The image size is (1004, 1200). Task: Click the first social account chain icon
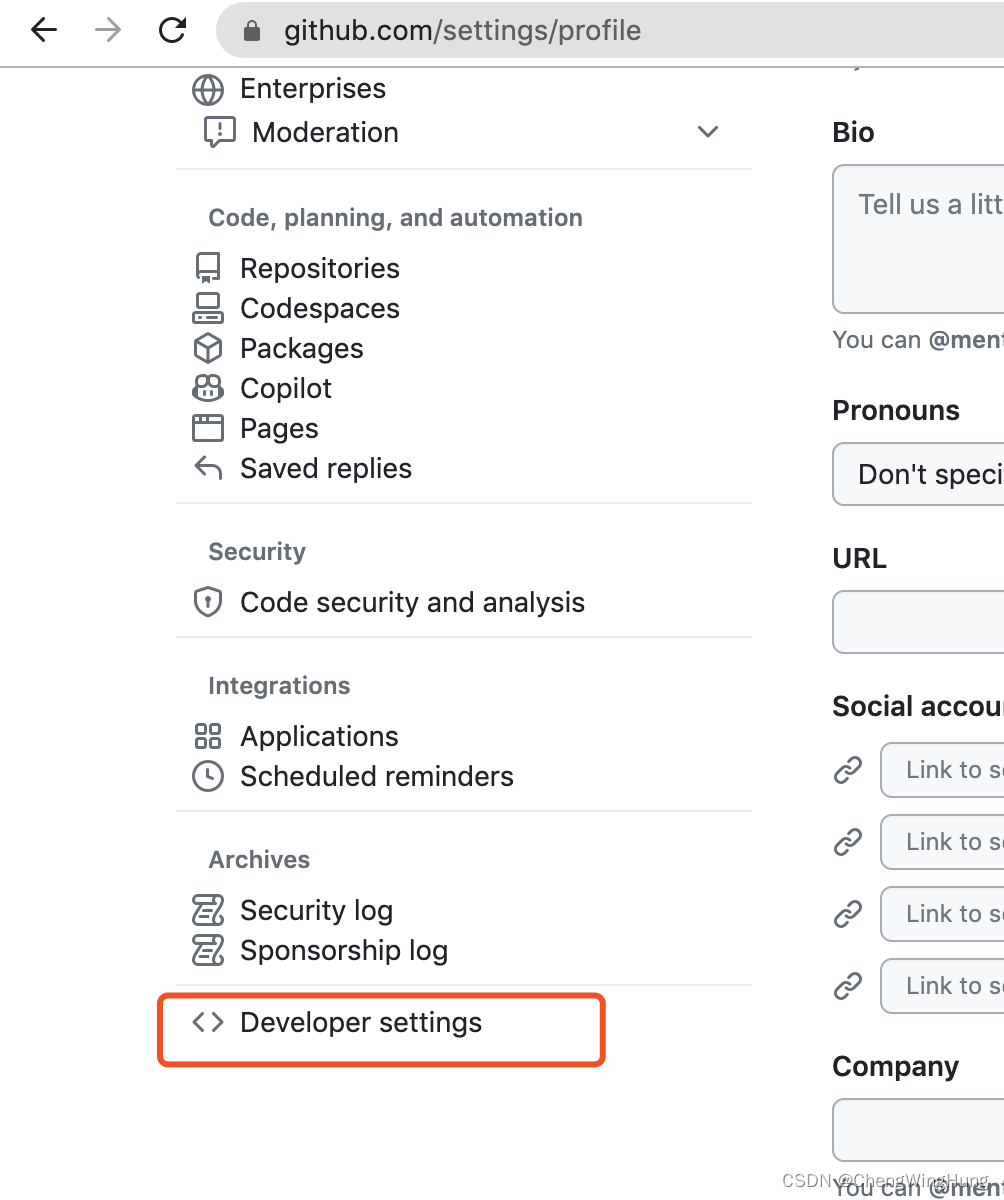(848, 770)
